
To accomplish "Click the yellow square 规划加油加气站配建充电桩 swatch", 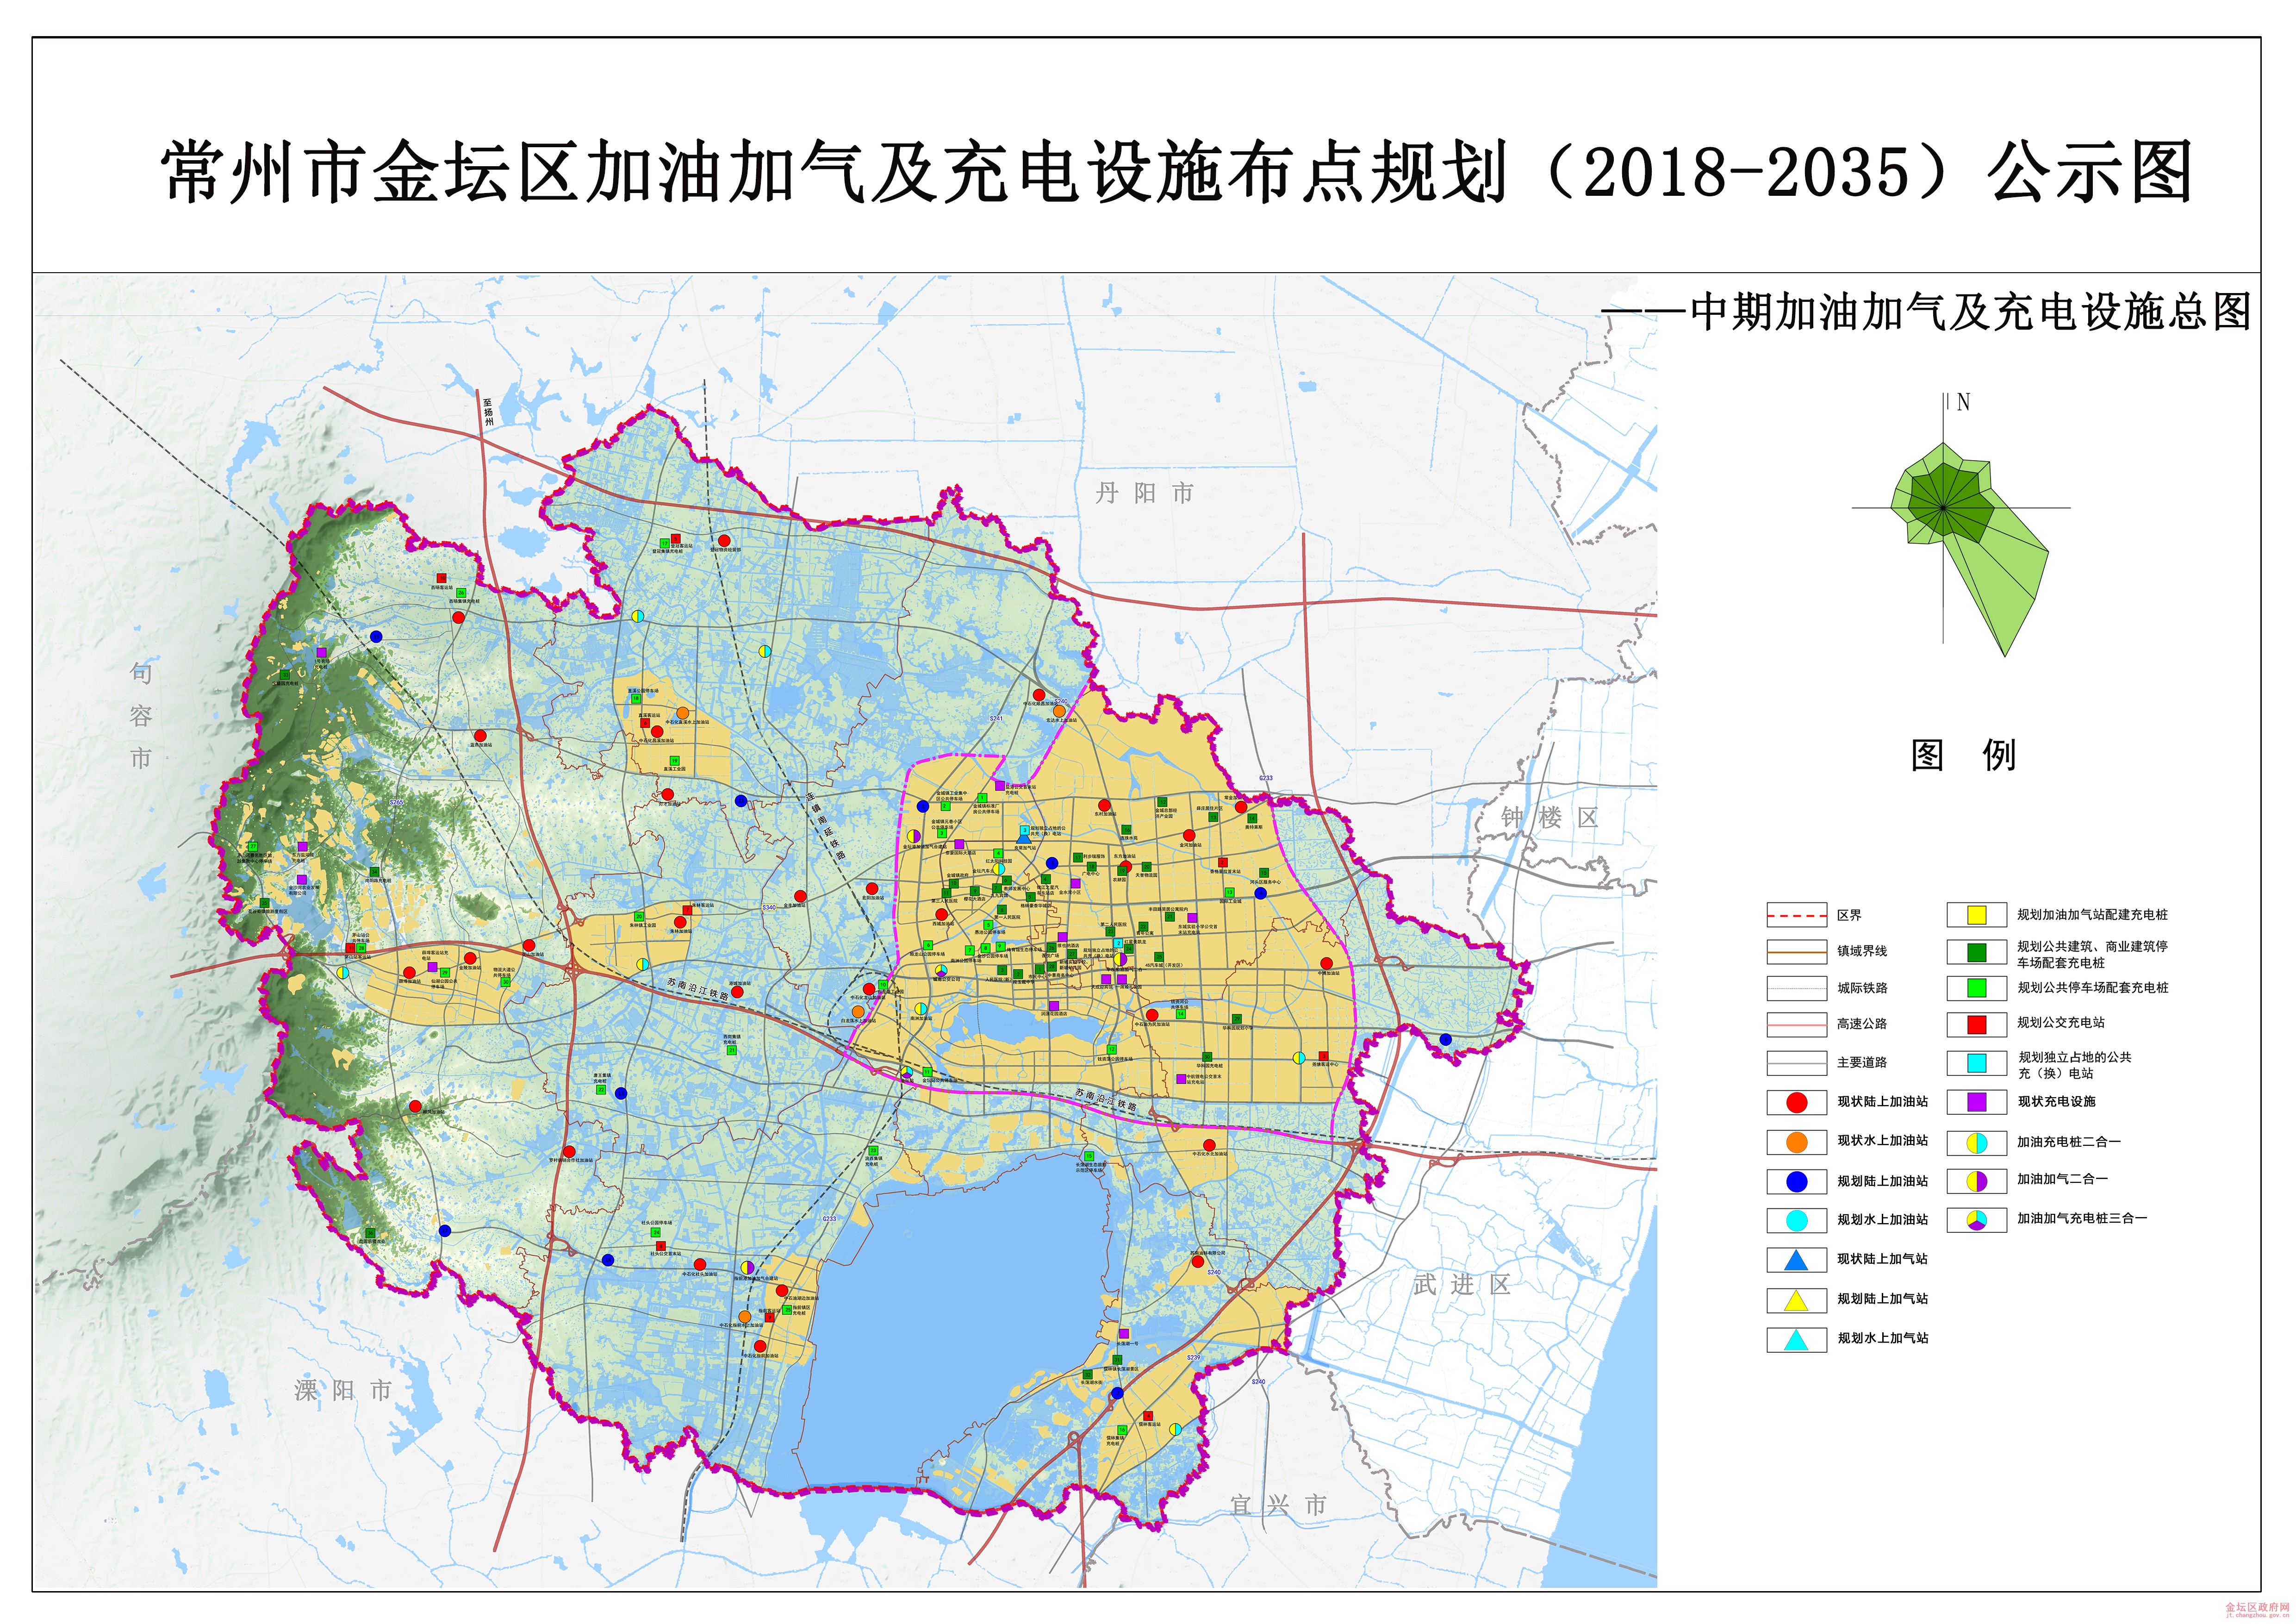I will (x=1976, y=915).
